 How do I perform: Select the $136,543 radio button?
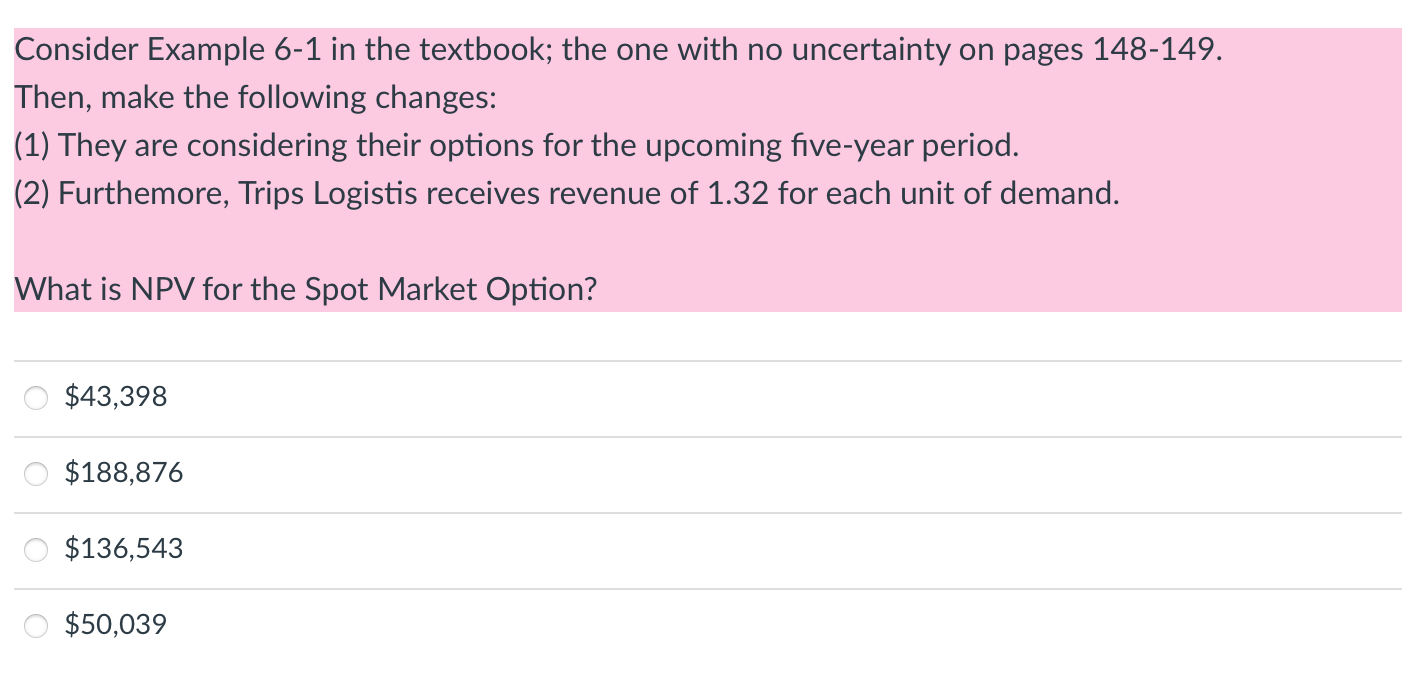click(36, 549)
